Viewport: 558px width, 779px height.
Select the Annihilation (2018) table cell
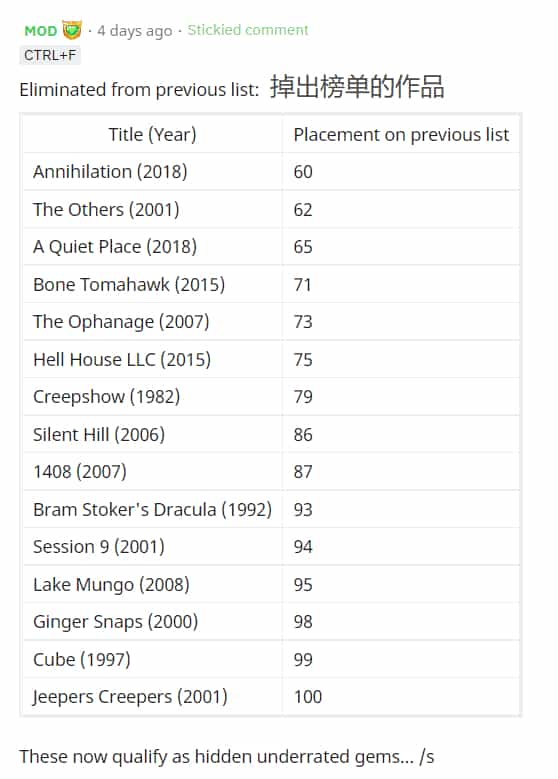click(x=153, y=172)
